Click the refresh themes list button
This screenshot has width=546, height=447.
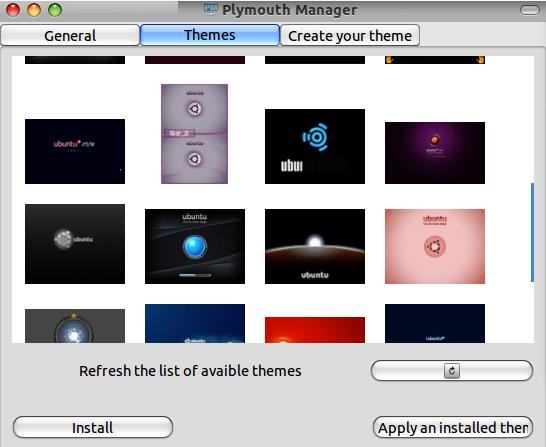pyautogui.click(x=452, y=370)
